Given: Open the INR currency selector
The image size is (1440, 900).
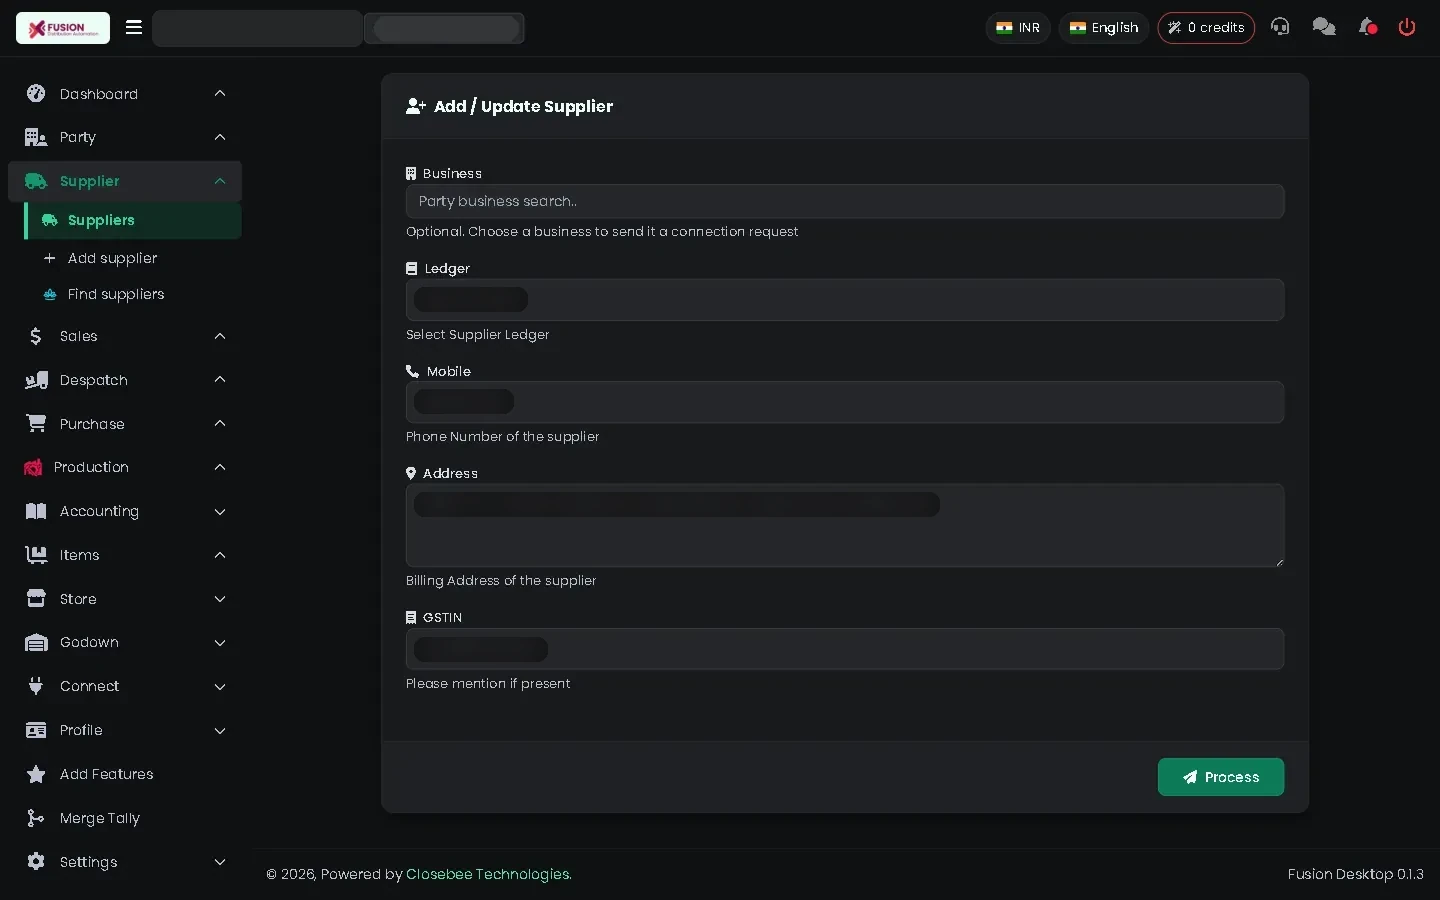Looking at the screenshot, I should [1018, 28].
